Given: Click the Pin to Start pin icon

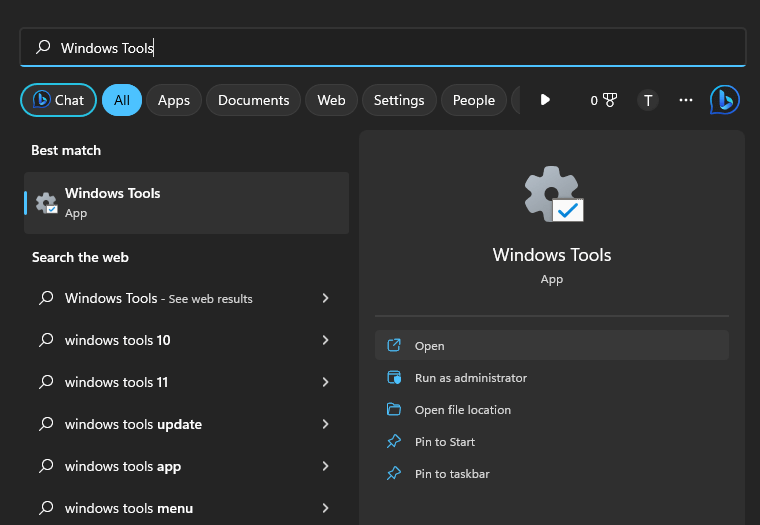Looking at the screenshot, I should click(394, 442).
